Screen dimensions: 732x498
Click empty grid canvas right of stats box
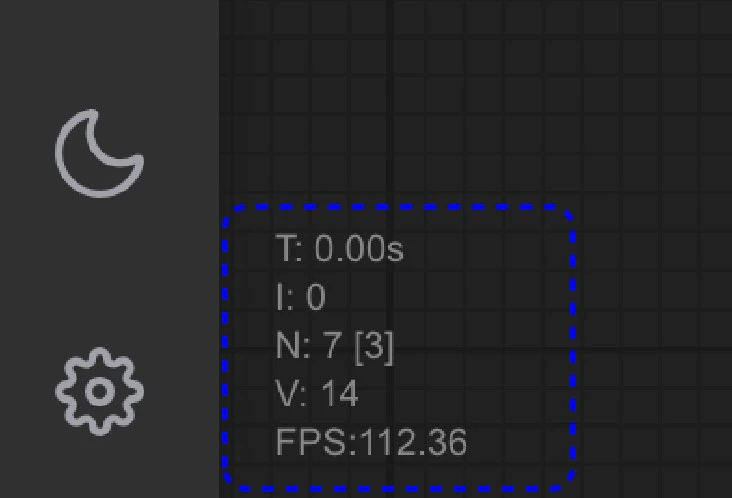click(654, 348)
